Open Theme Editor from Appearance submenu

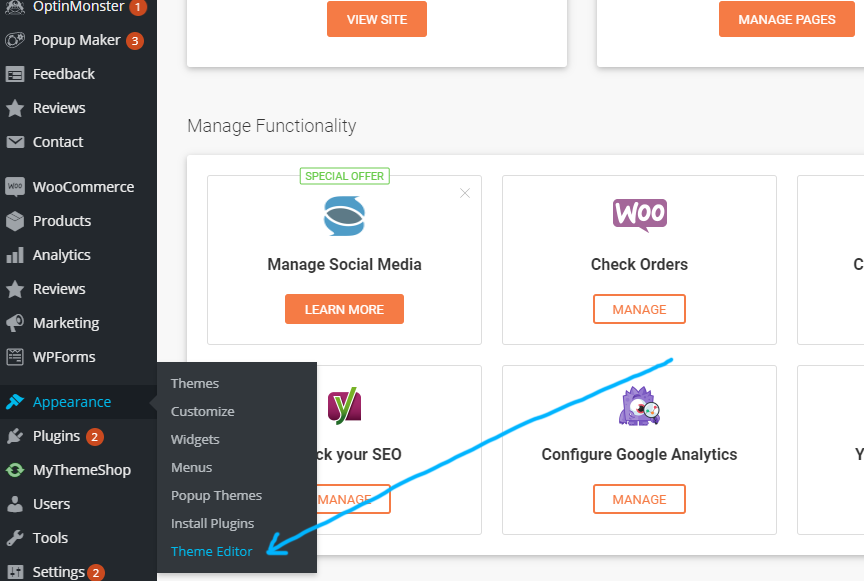pos(211,551)
